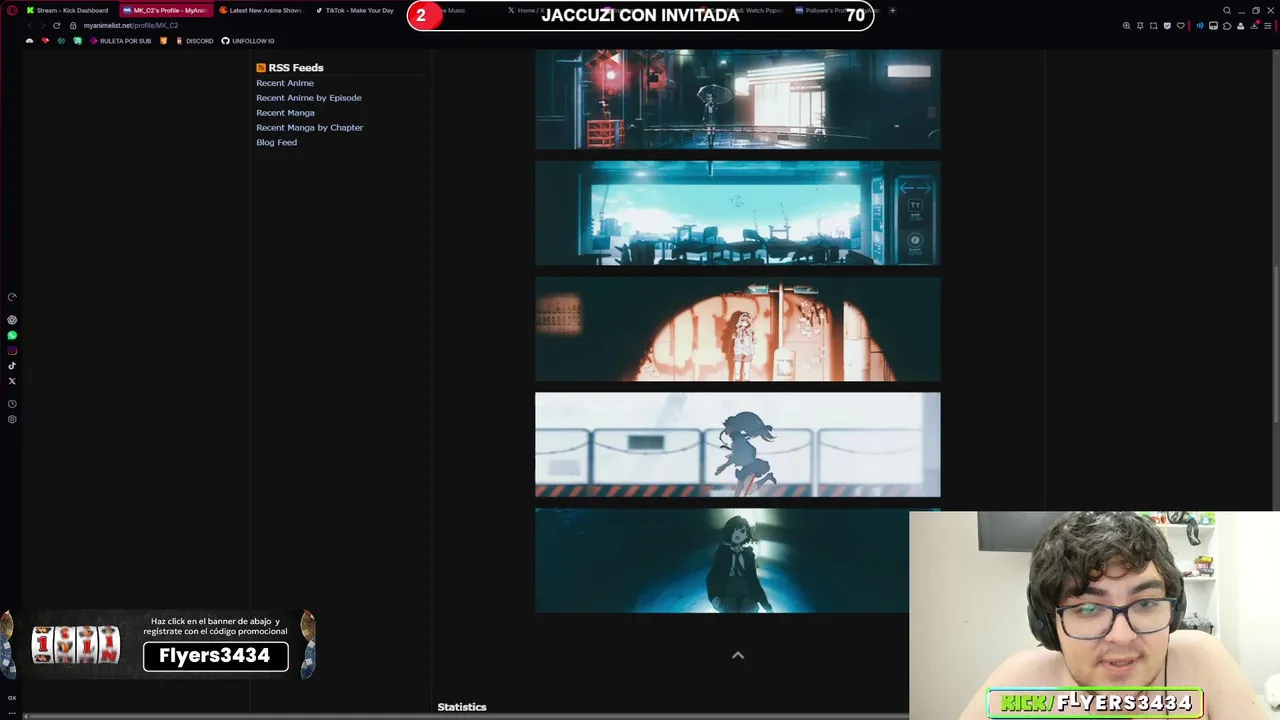Viewport: 1280px width, 720px height.
Task: Click the pin icon in address bar
Action: click(1140, 26)
